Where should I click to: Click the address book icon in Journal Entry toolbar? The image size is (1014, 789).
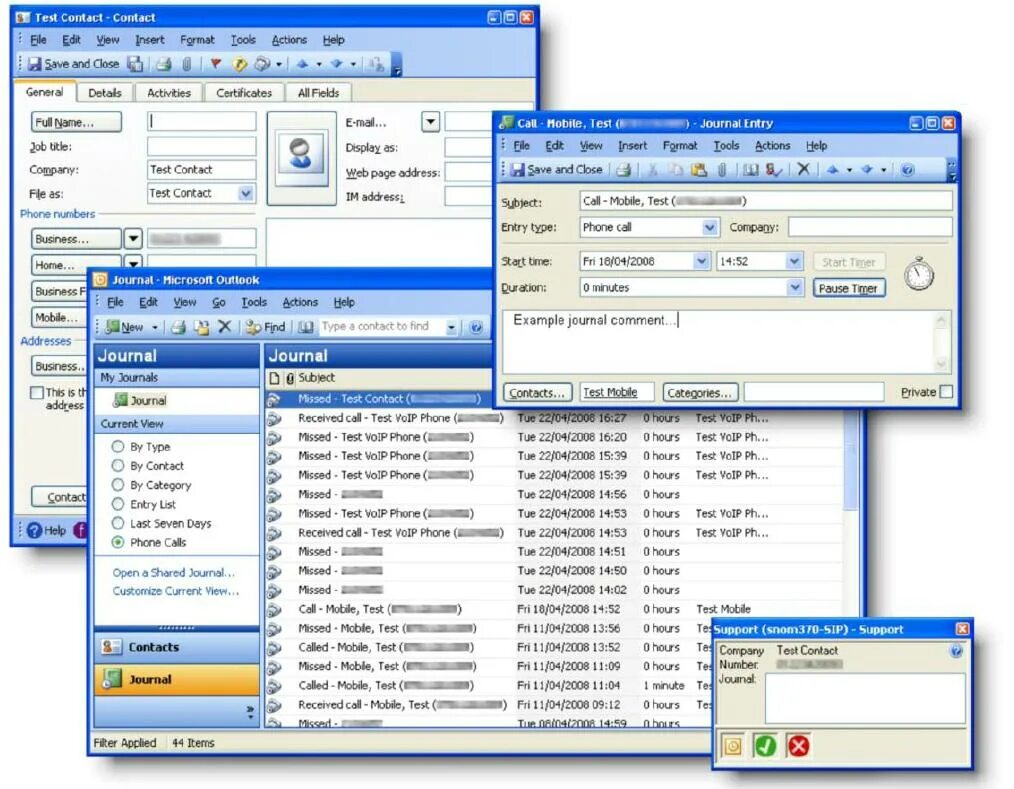750,169
